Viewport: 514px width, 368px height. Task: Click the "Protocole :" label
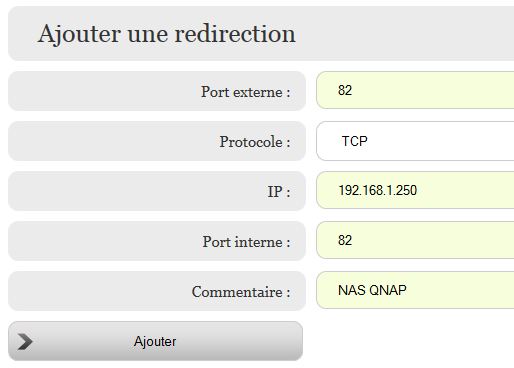point(255,142)
